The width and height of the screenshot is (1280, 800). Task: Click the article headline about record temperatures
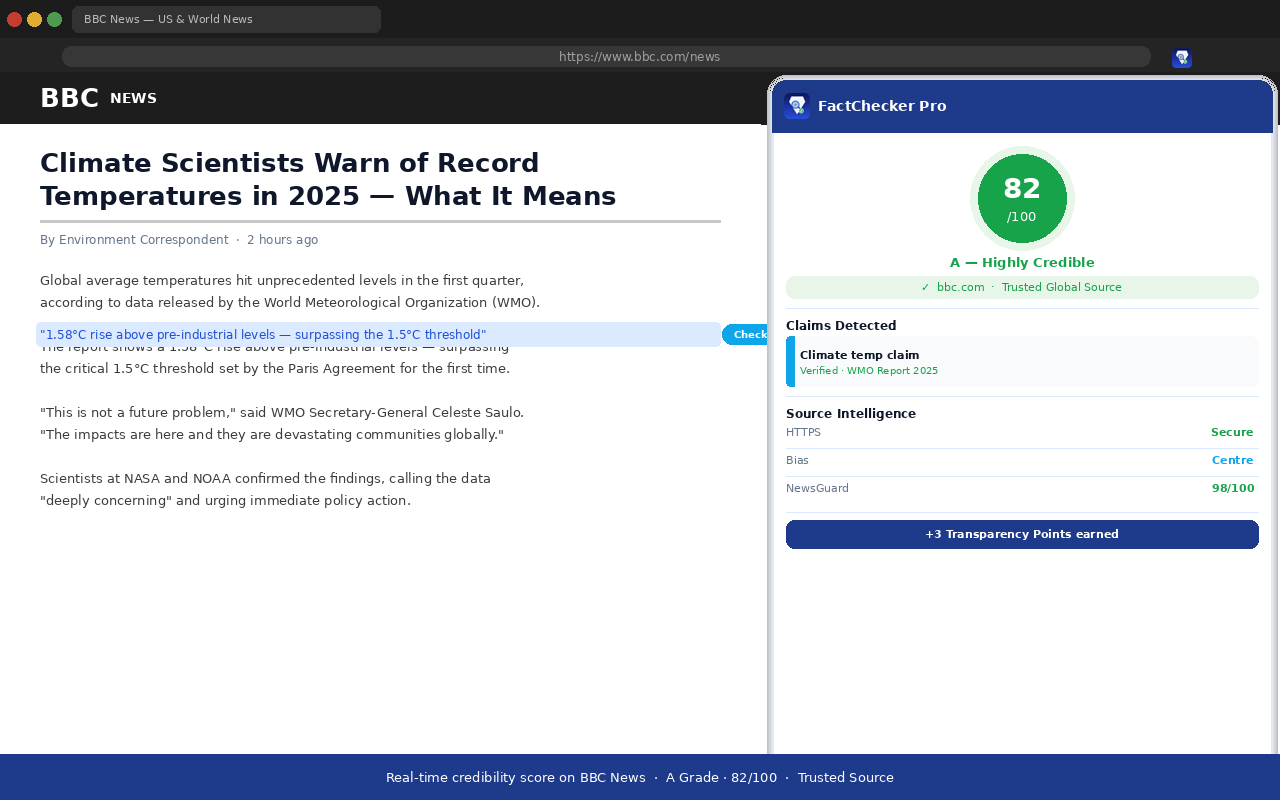[x=328, y=179]
